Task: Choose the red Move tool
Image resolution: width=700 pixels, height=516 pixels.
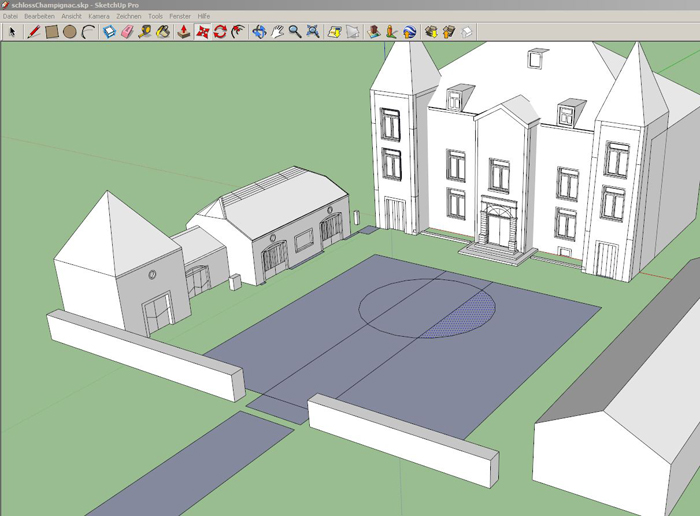Action: pyautogui.click(x=203, y=32)
